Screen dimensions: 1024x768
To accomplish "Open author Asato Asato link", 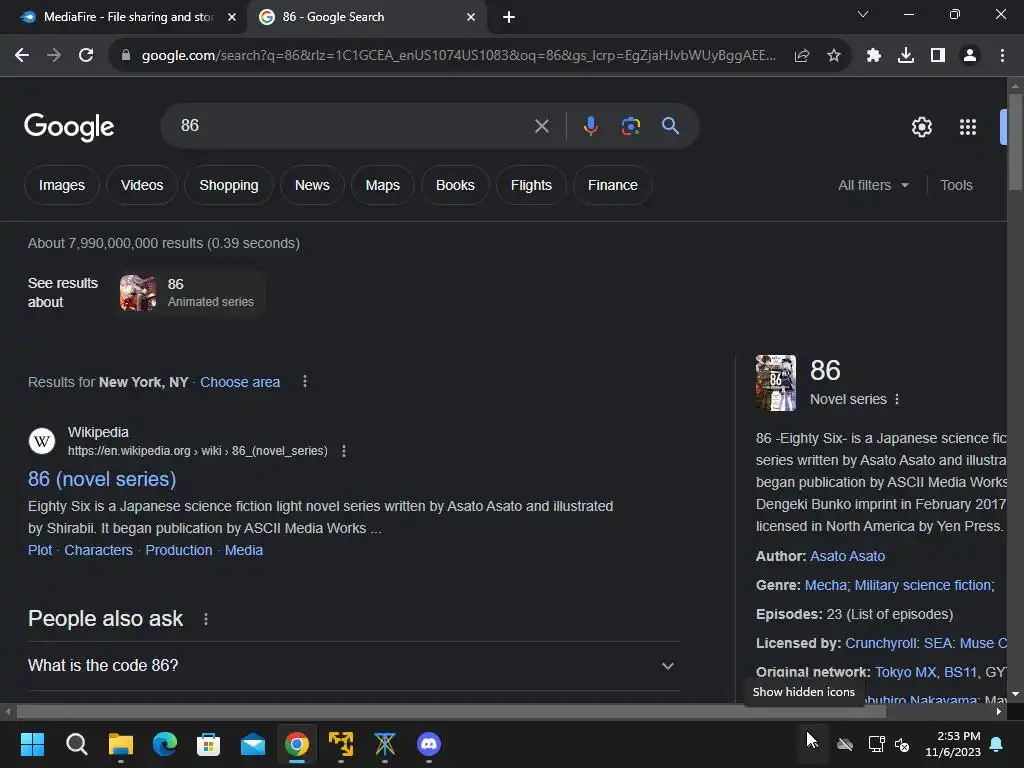I will (847, 556).
